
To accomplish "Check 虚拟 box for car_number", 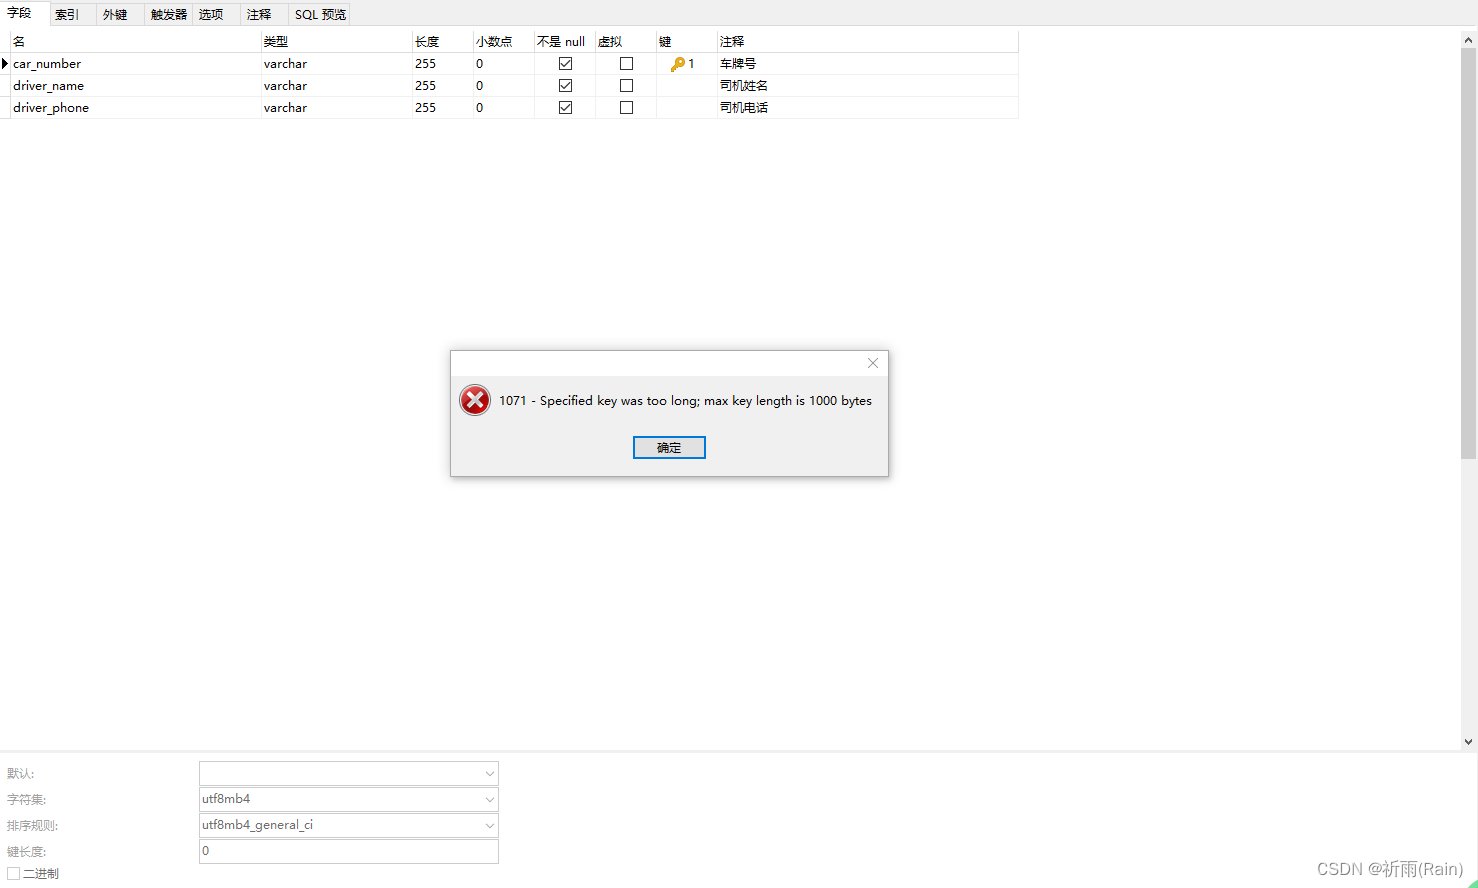I will pos(626,64).
